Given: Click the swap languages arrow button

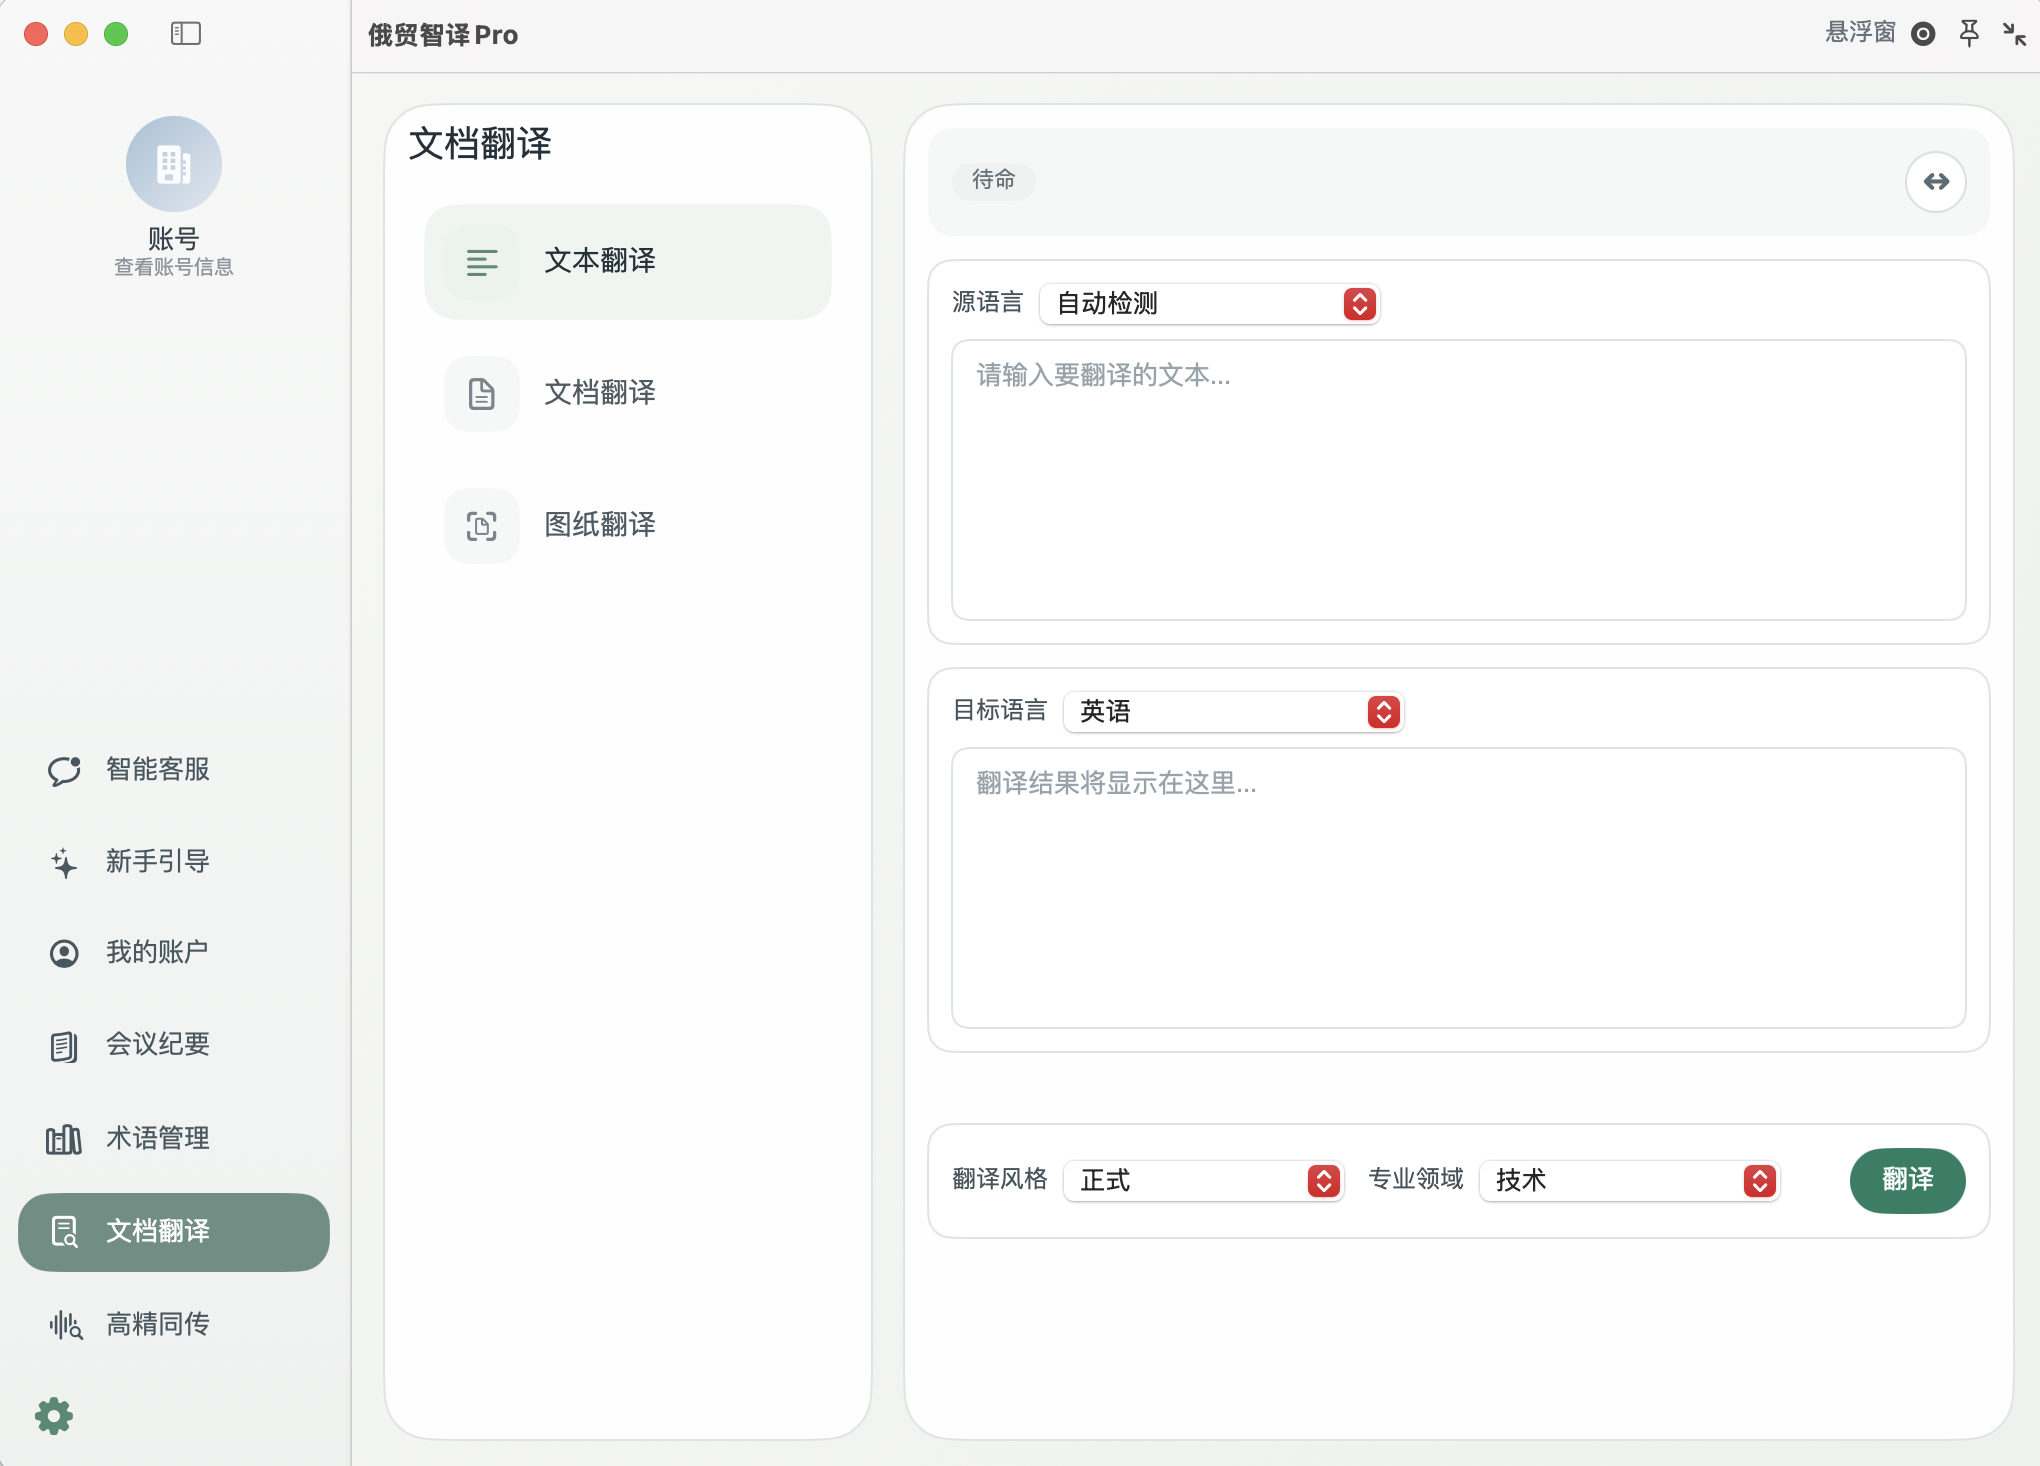Looking at the screenshot, I should tap(1936, 181).
